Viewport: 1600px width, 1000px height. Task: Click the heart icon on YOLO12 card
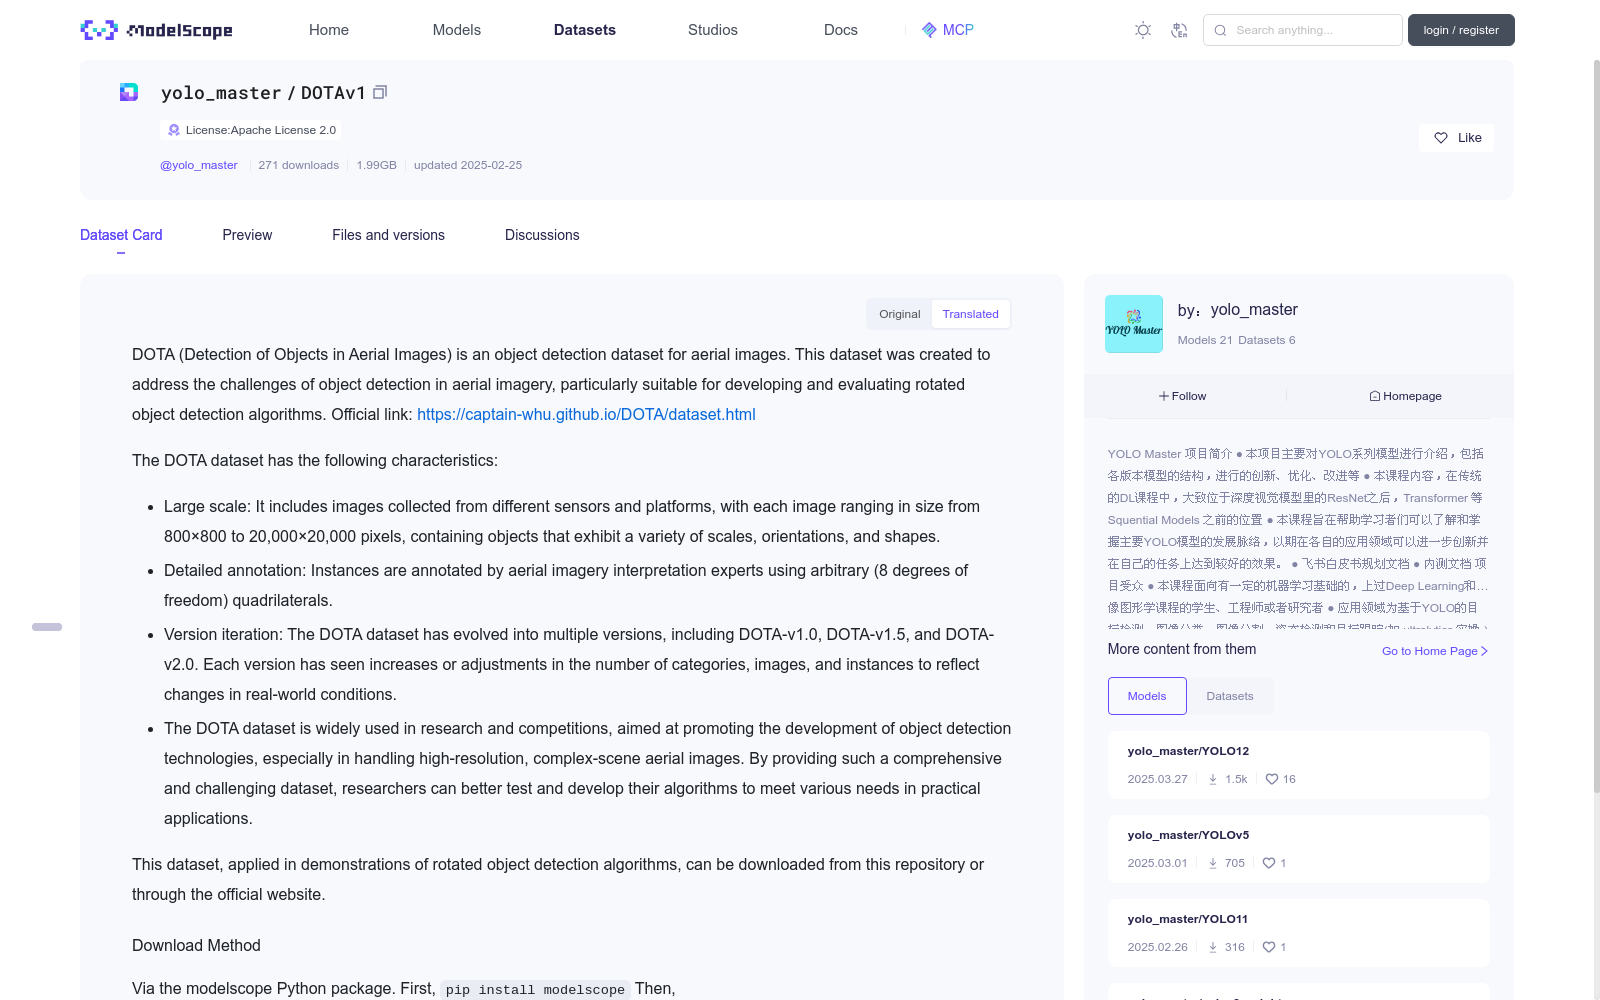point(1272,779)
